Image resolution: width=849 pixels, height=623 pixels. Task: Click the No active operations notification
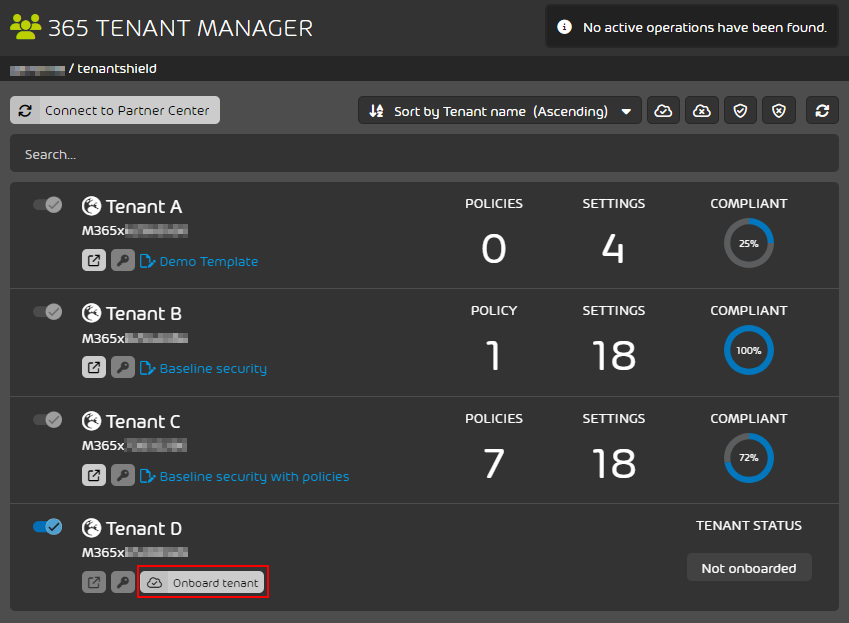coord(691,27)
